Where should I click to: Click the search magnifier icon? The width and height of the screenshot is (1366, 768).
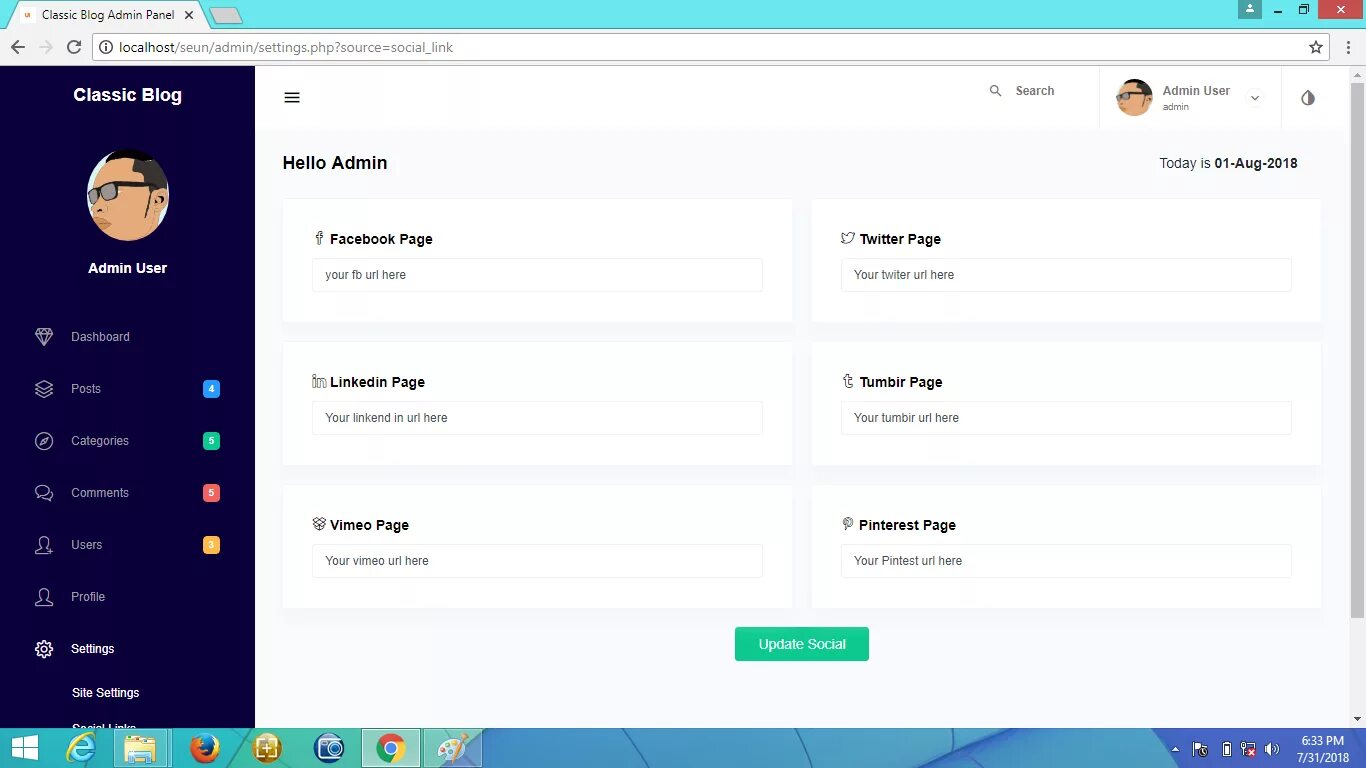pyautogui.click(x=995, y=91)
